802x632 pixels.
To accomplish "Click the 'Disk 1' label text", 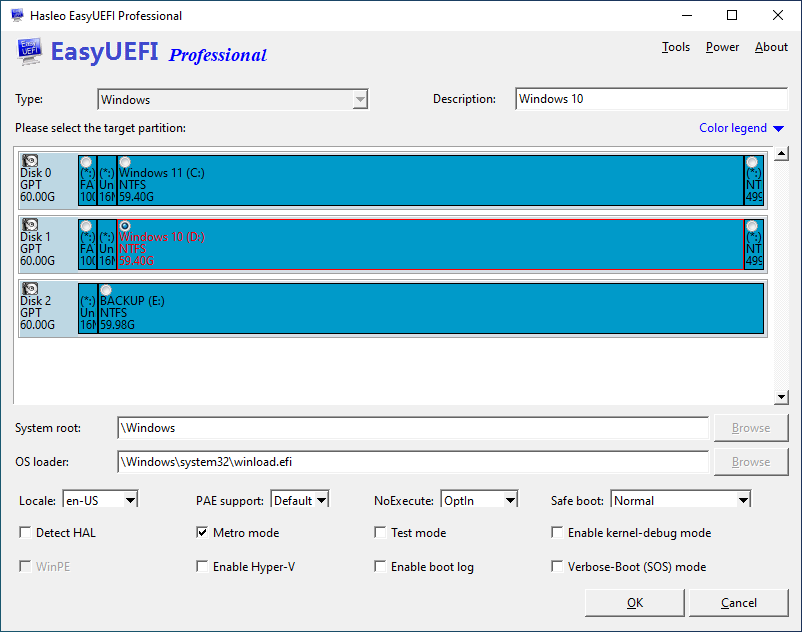I will point(35,237).
